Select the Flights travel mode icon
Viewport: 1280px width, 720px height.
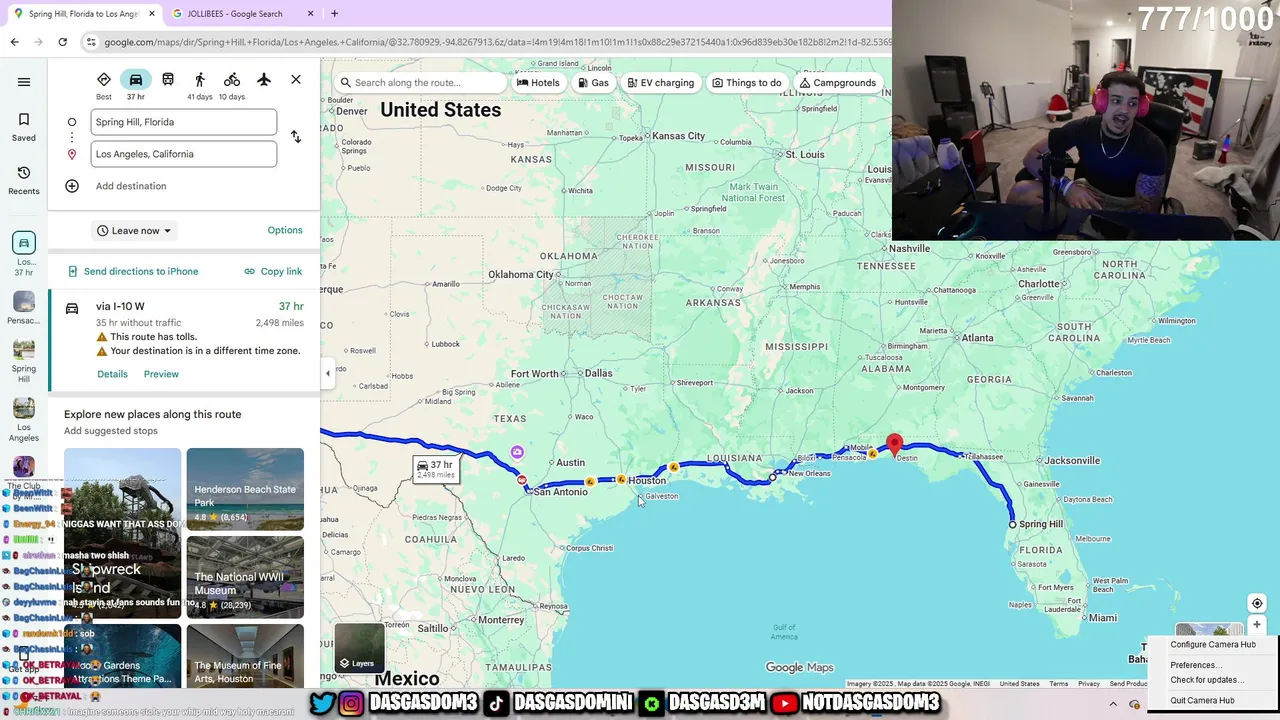point(264,80)
